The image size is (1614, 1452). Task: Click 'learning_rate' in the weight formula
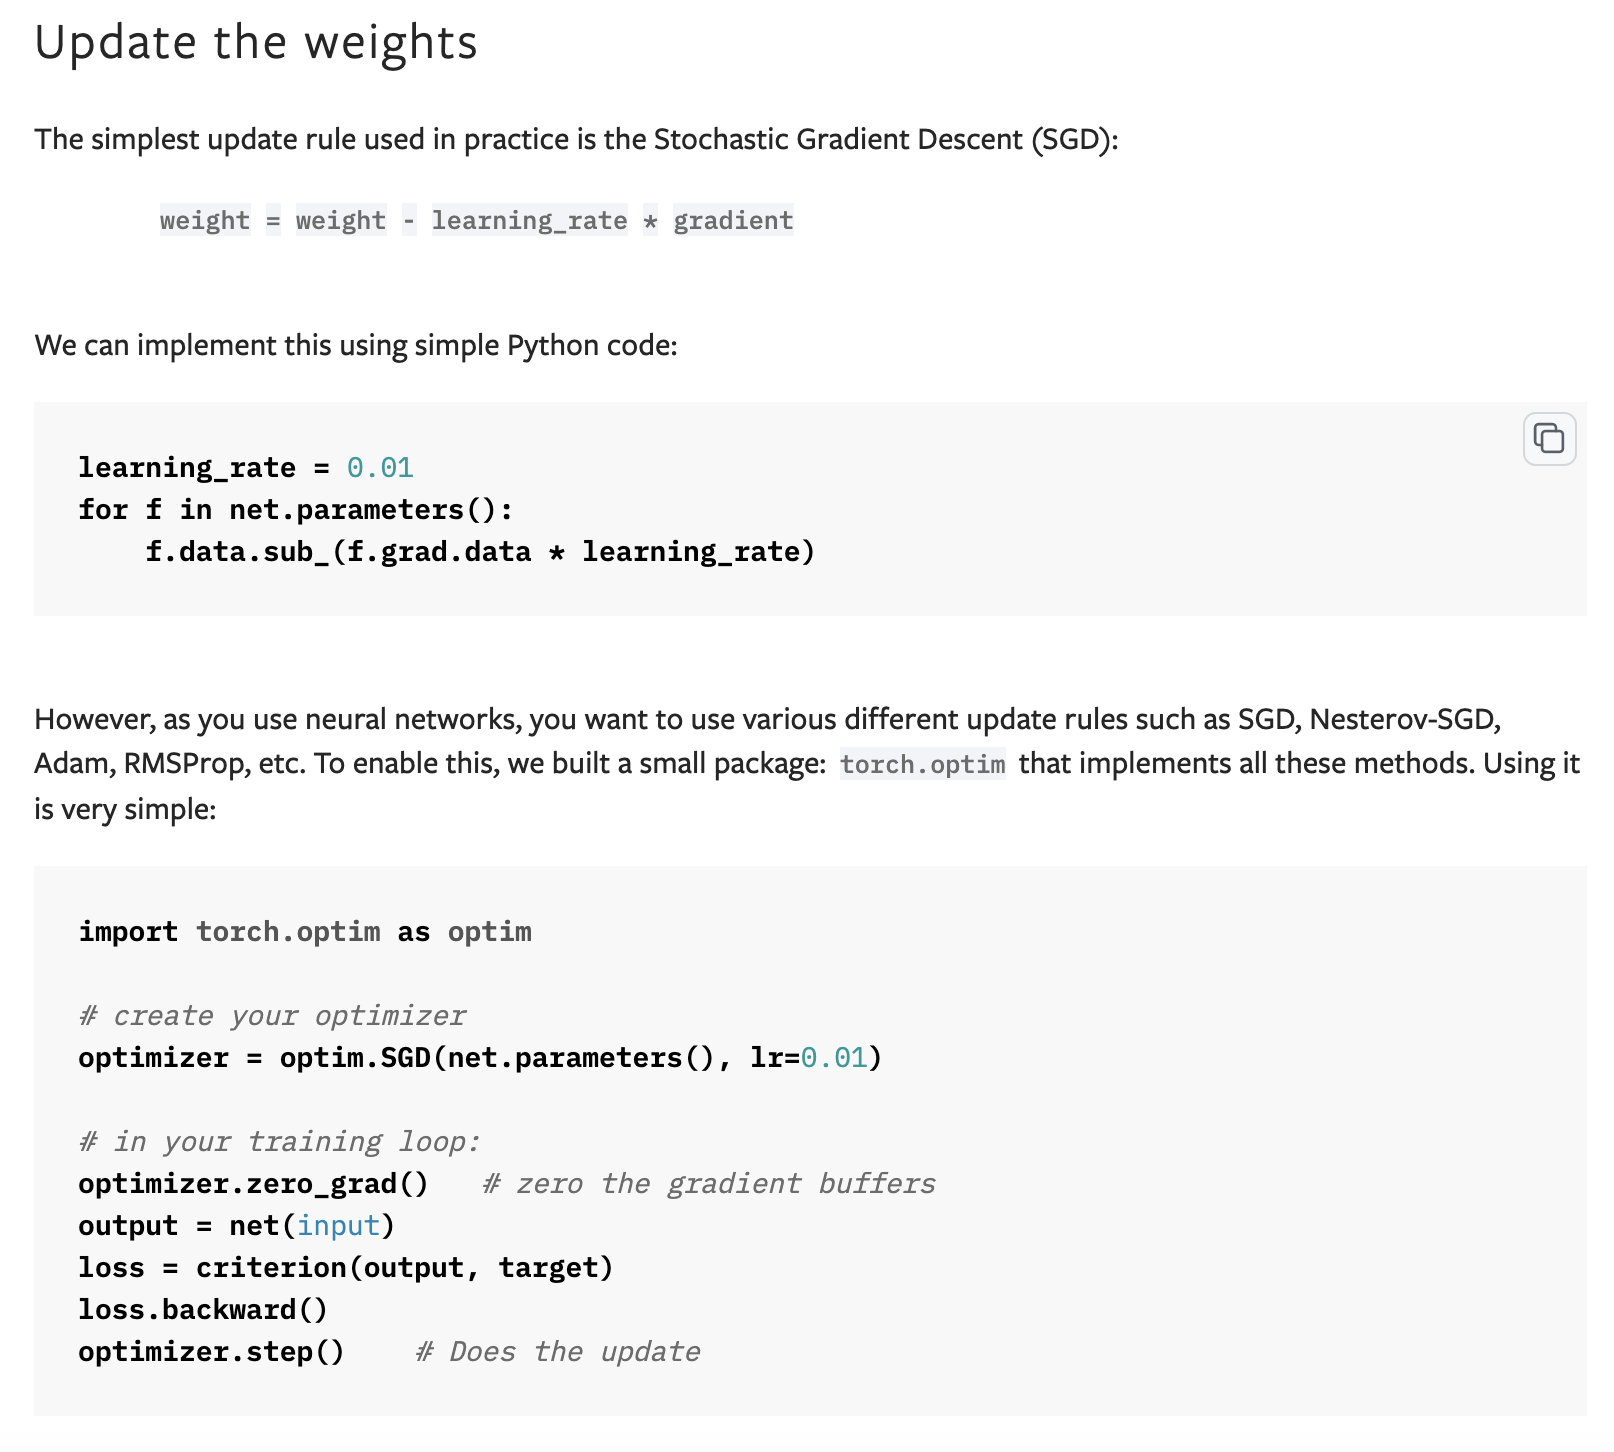pyautogui.click(x=530, y=220)
